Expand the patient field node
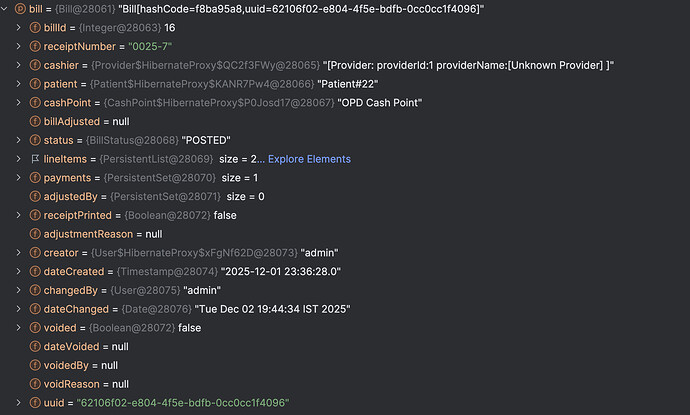This screenshot has height=415, width=690. coord(20,84)
